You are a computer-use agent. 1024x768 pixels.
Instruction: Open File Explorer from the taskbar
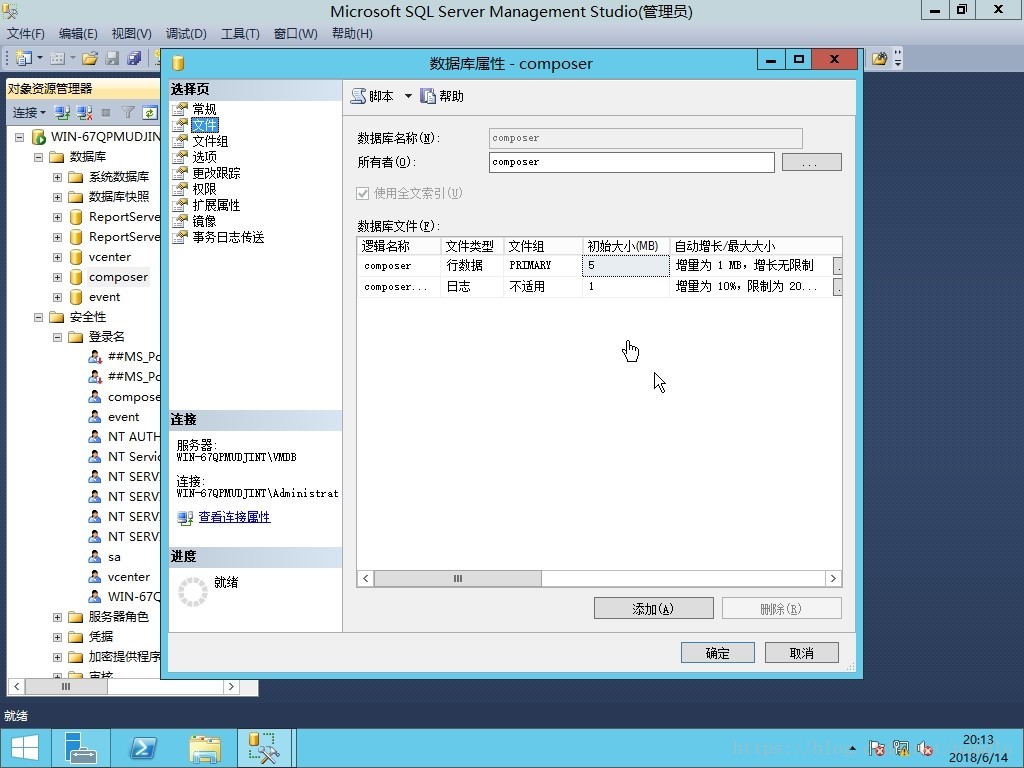point(205,748)
